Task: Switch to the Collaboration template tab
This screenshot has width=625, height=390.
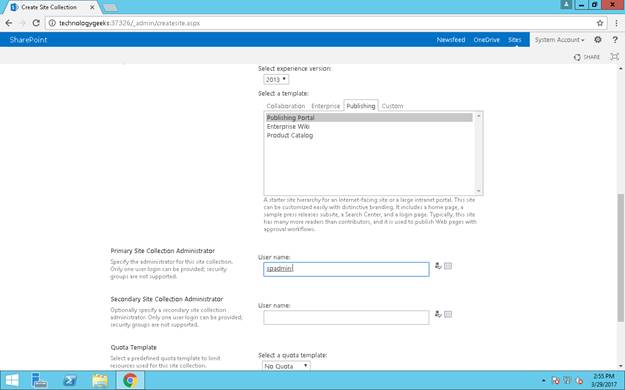Action: [285, 106]
